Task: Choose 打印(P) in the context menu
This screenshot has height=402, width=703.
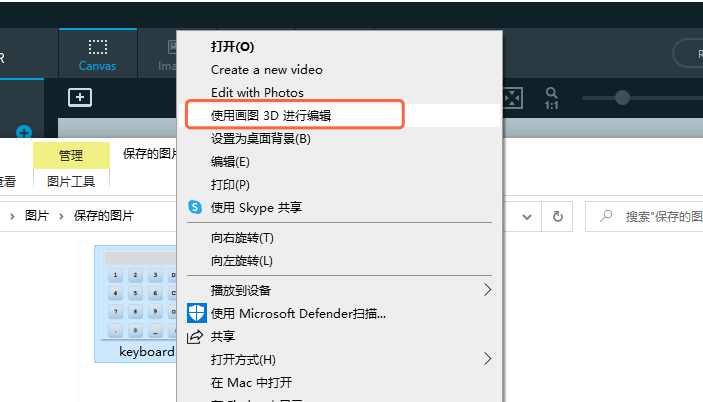Action: [230, 185]
